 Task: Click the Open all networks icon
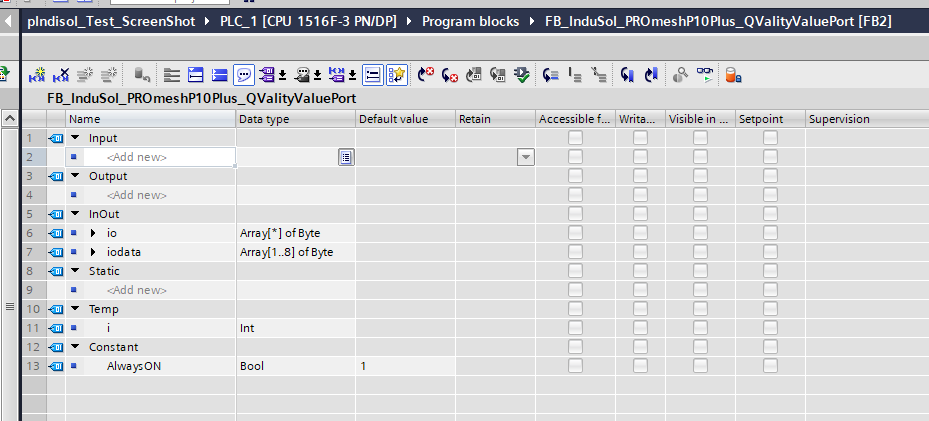[196, 75]
